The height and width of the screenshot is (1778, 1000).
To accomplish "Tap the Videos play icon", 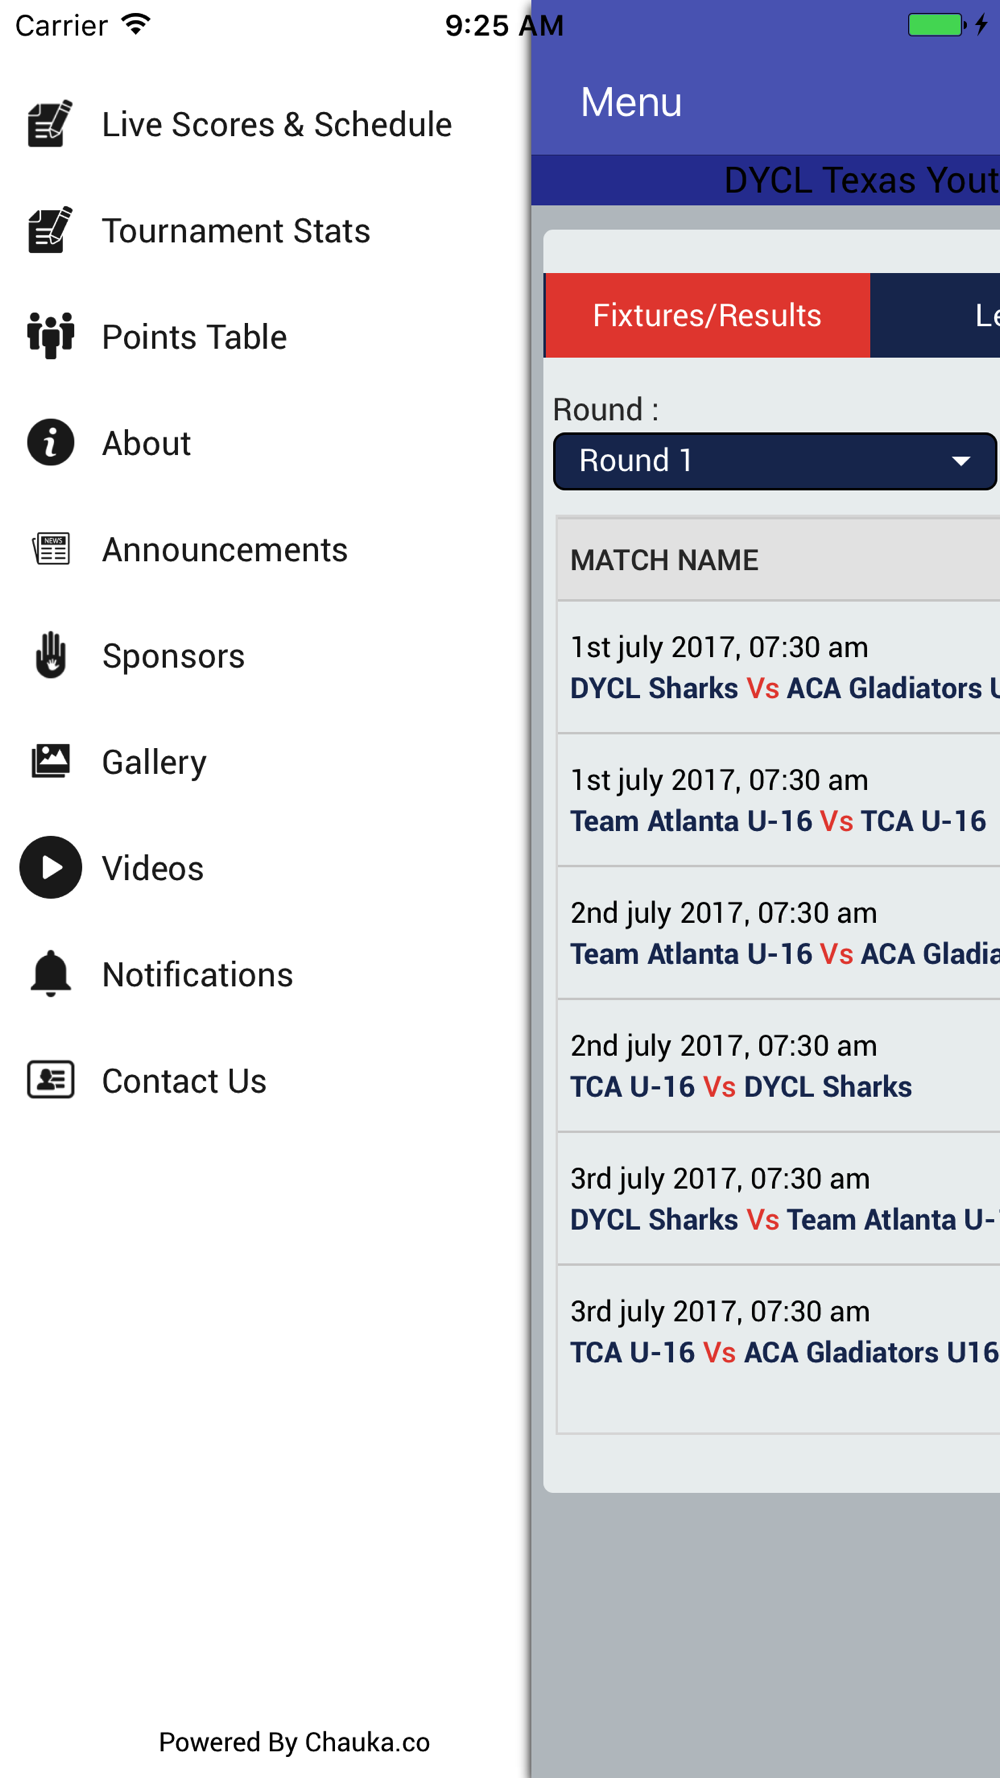I will pos(50,867).
